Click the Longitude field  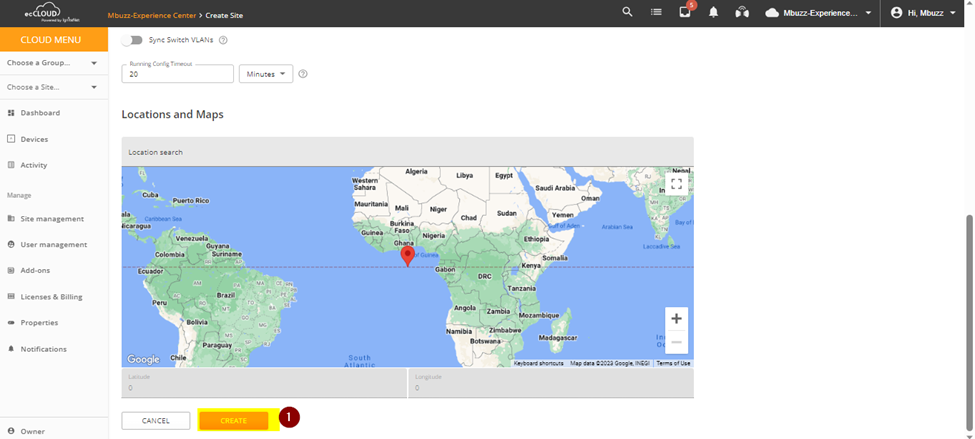[x=551, y=383]
